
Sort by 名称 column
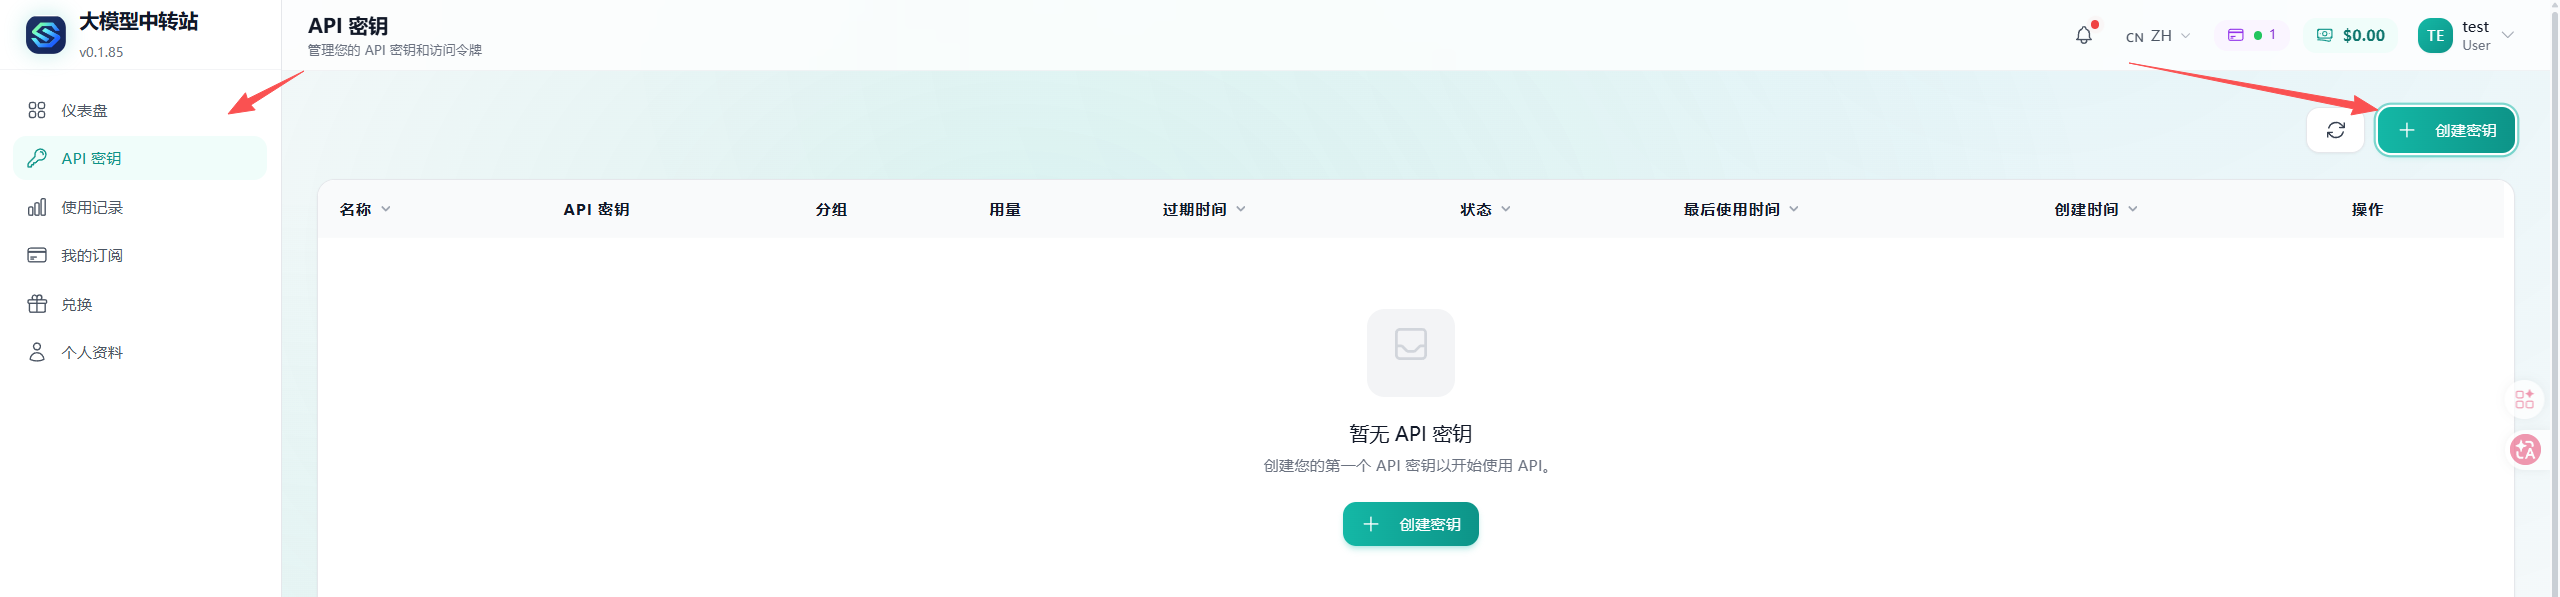[365, 209]
